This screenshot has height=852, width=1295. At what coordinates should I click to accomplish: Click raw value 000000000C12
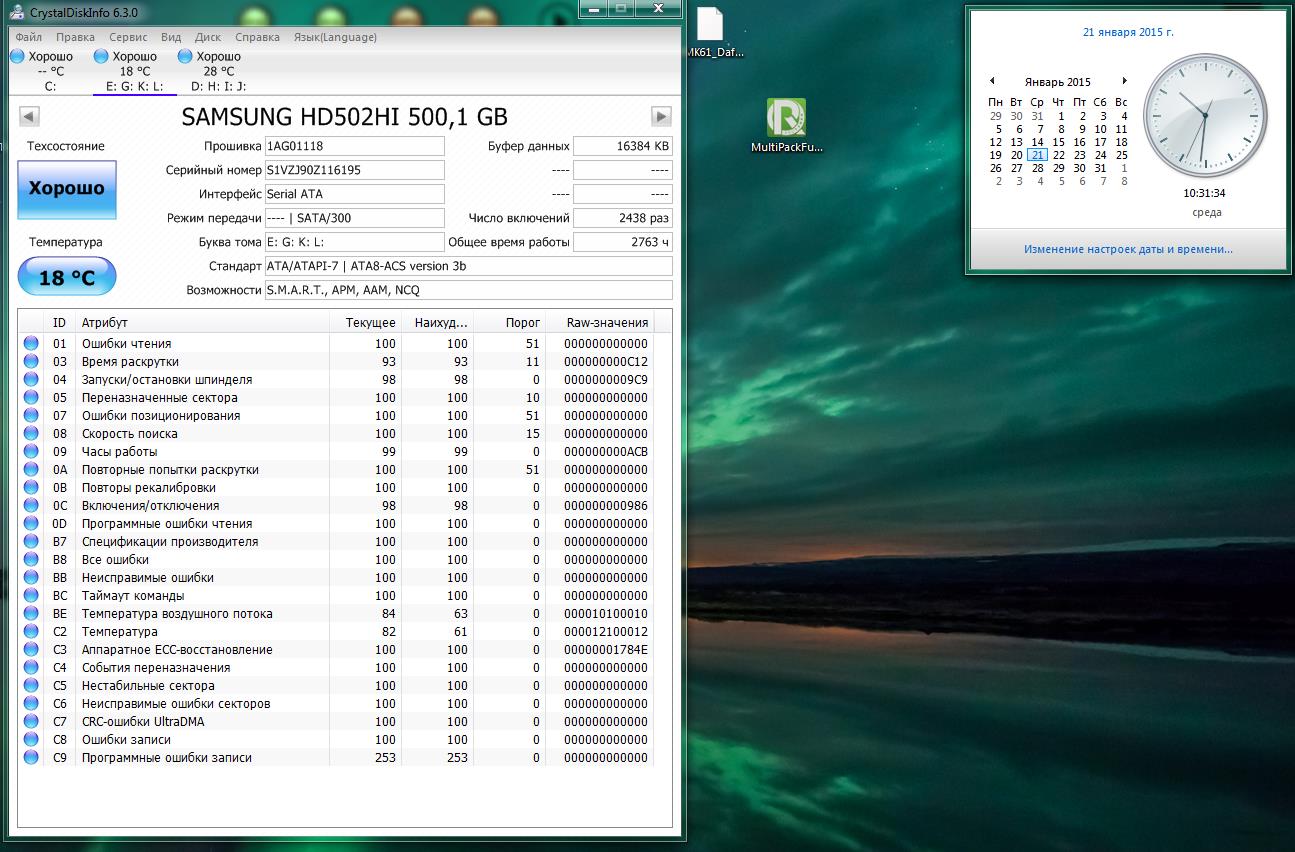[x=606, y=362]
